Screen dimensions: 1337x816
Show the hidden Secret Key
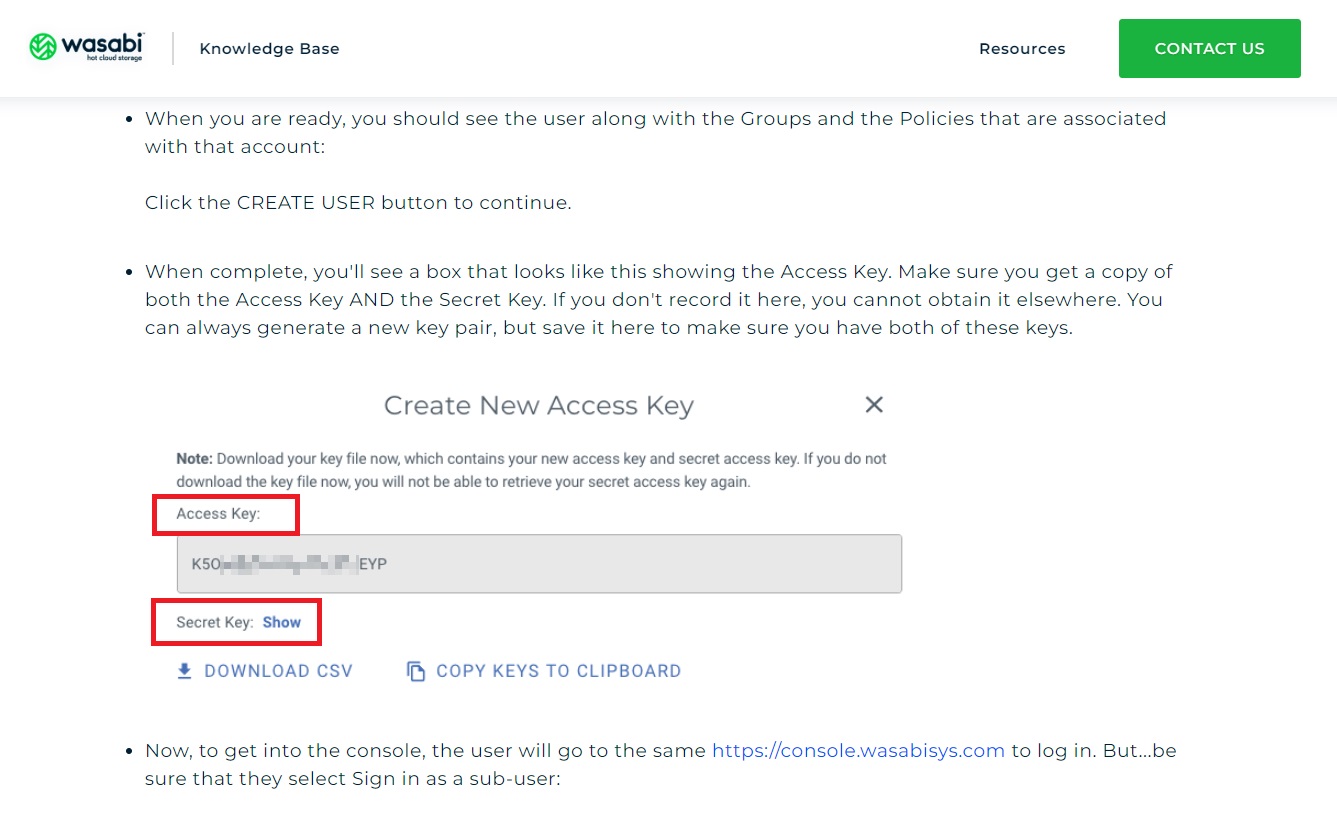pyautogui.click(x=282, y=622)
